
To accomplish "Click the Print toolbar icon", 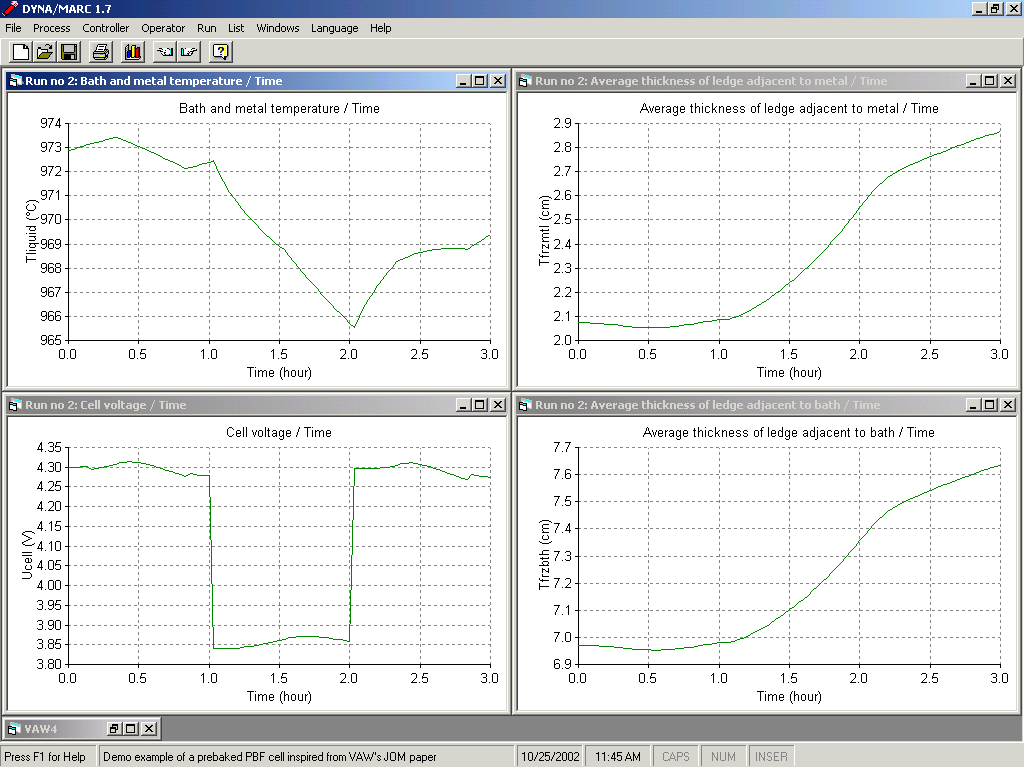I will (101, 51).
